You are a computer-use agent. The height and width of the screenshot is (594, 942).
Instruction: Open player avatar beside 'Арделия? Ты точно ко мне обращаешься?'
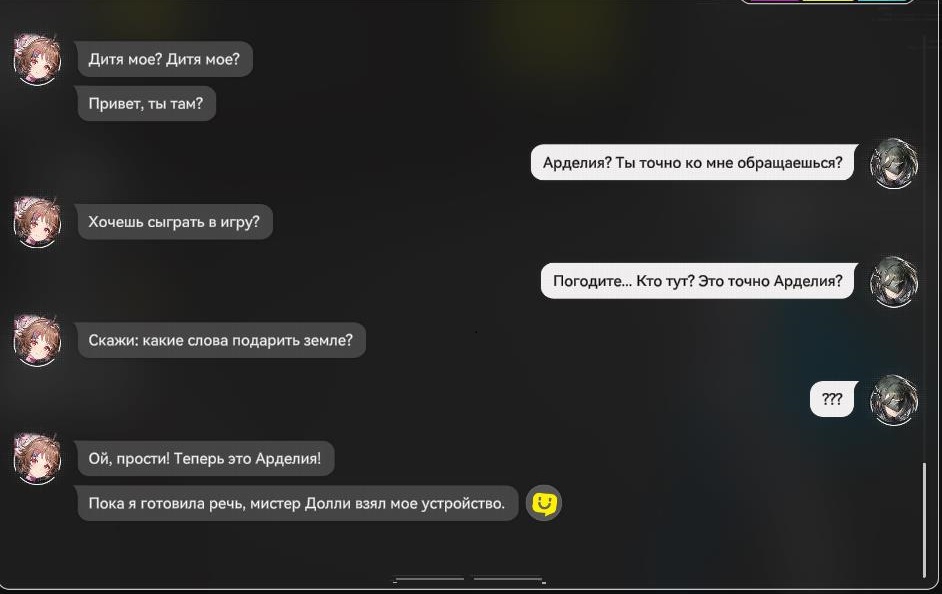(894, 163)
